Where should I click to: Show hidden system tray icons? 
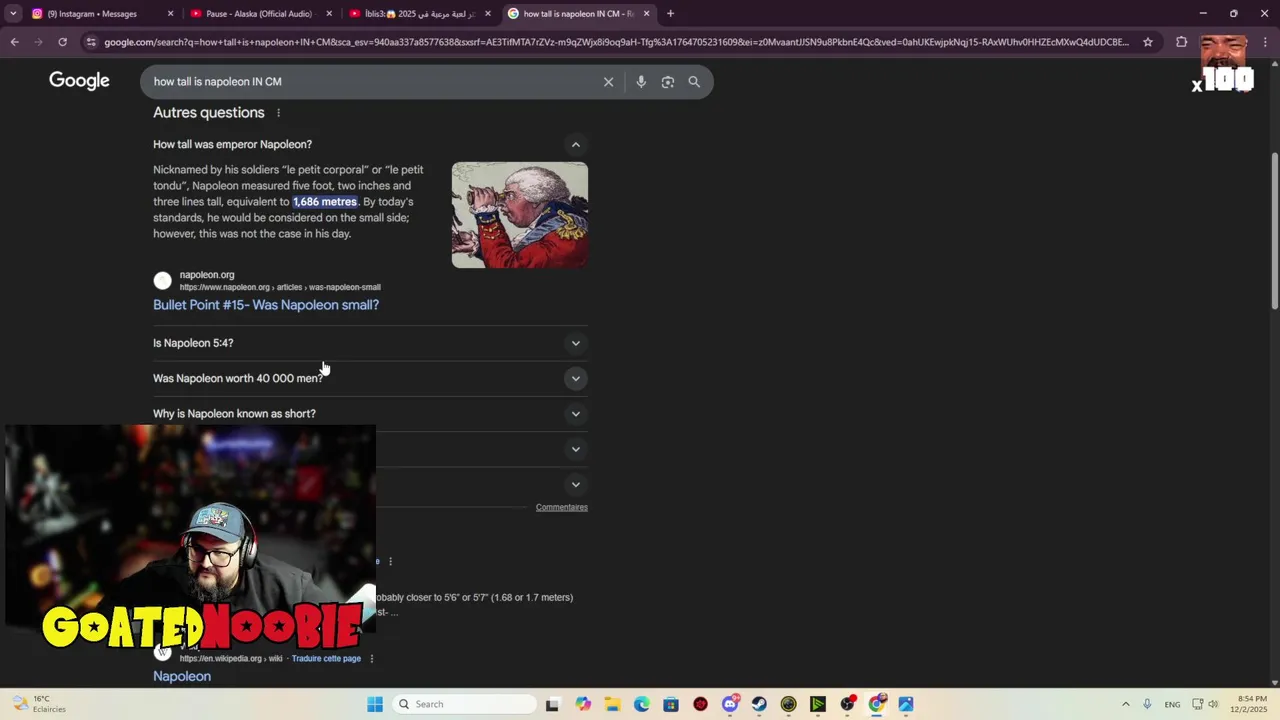click(1125, 704)
